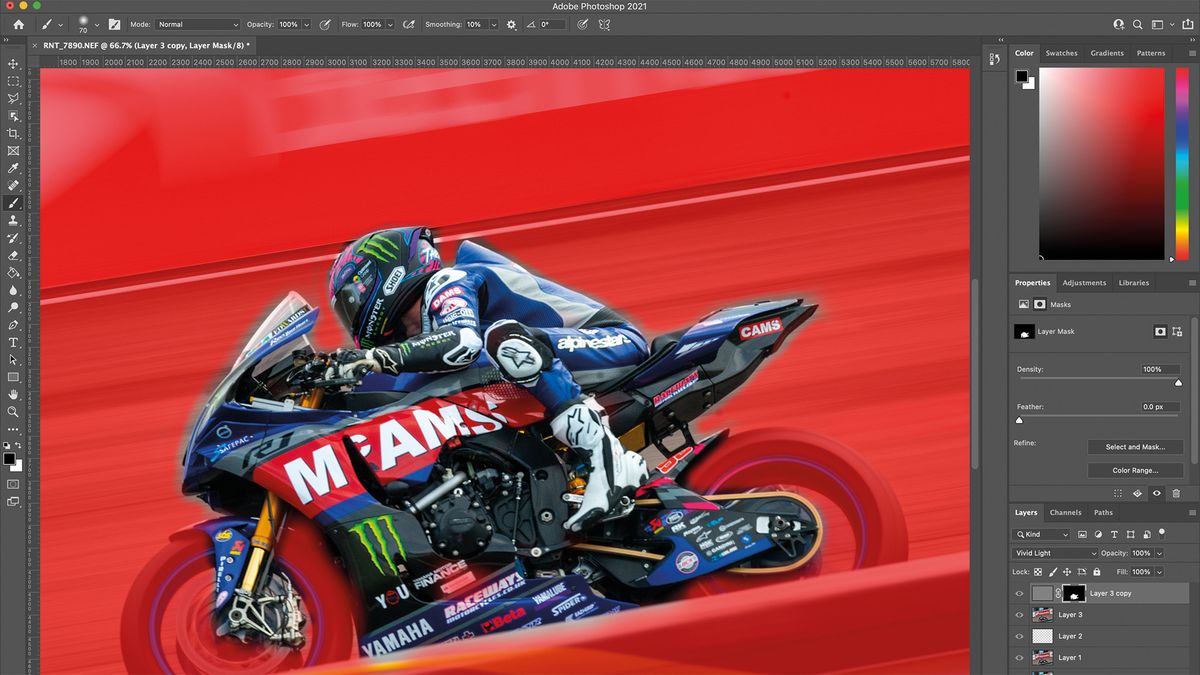Toggle brush settings panel icon
The image size is (1200, 675).
[113, 24]
